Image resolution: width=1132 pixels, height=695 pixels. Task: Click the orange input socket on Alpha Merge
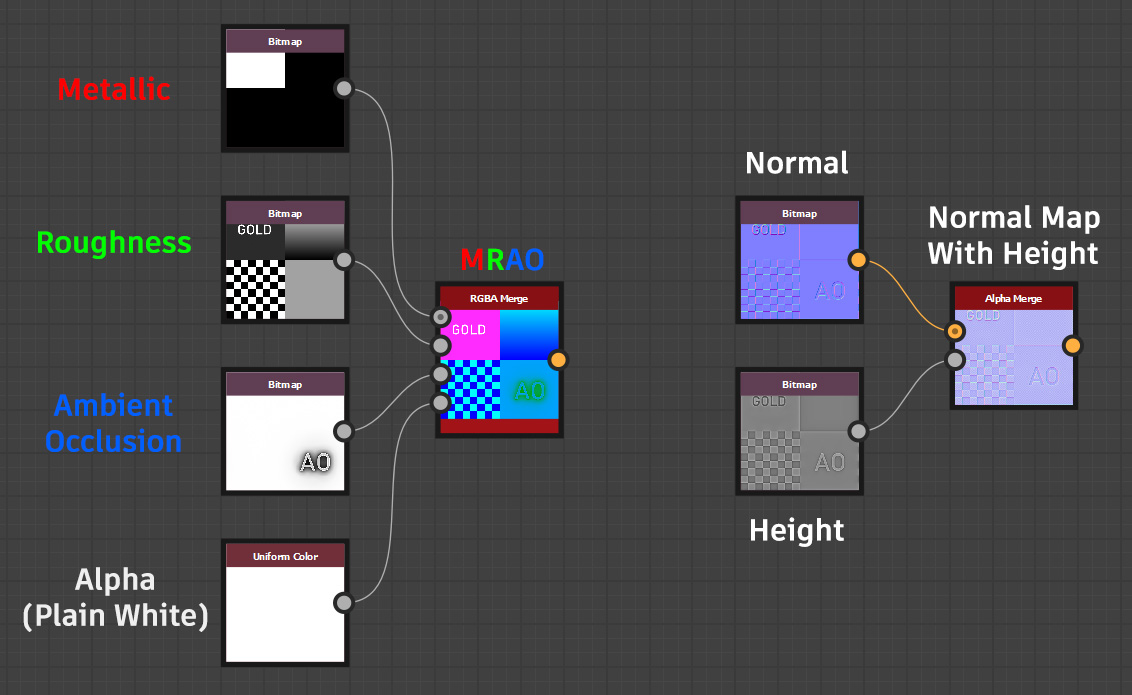pos(953,328)
